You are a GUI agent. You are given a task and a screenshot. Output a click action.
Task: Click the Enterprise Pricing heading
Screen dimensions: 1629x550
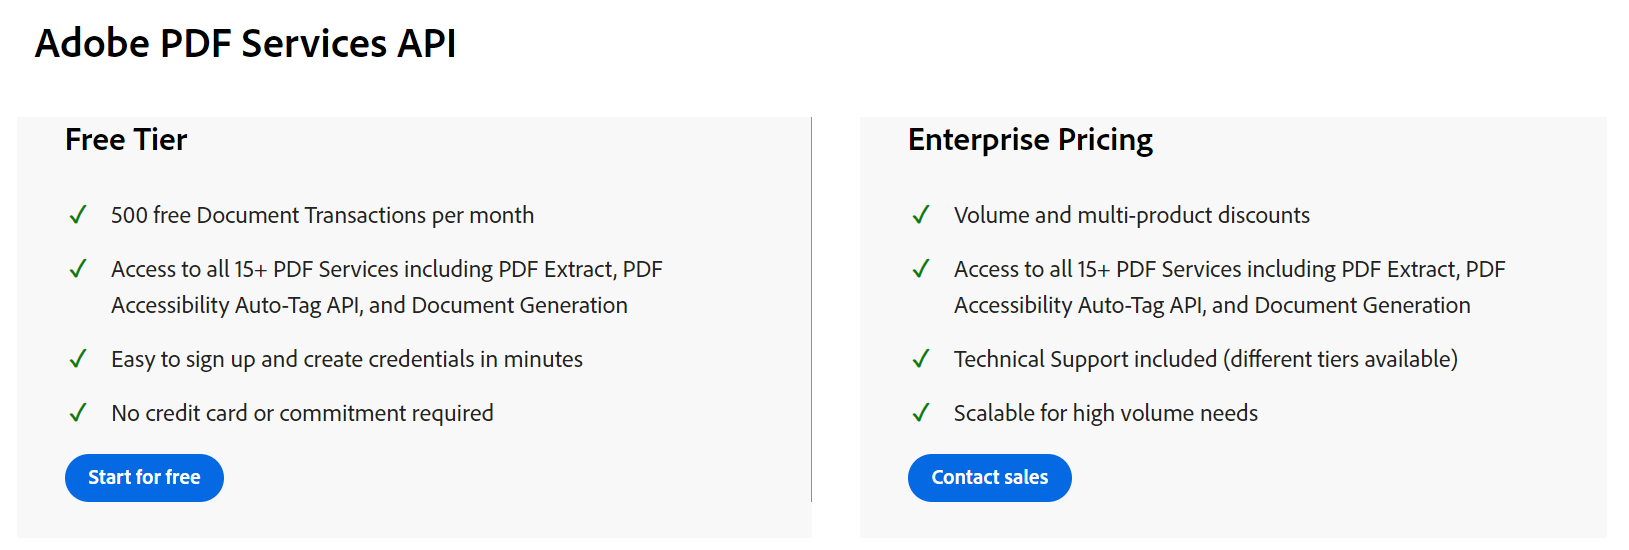click(1030, 140)
